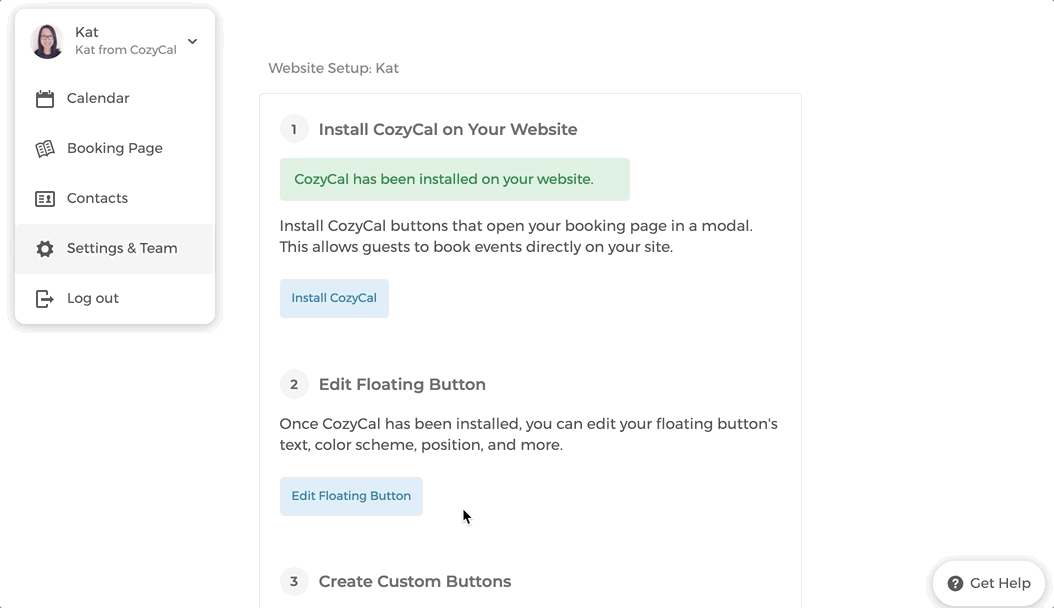
Task: Click the Settings gear icon
Action: (x=45, y=249)
